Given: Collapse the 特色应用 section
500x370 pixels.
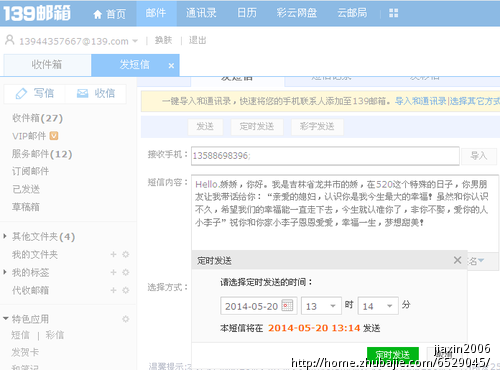Looking at the screenshot, I should click(x=6, y=319).
